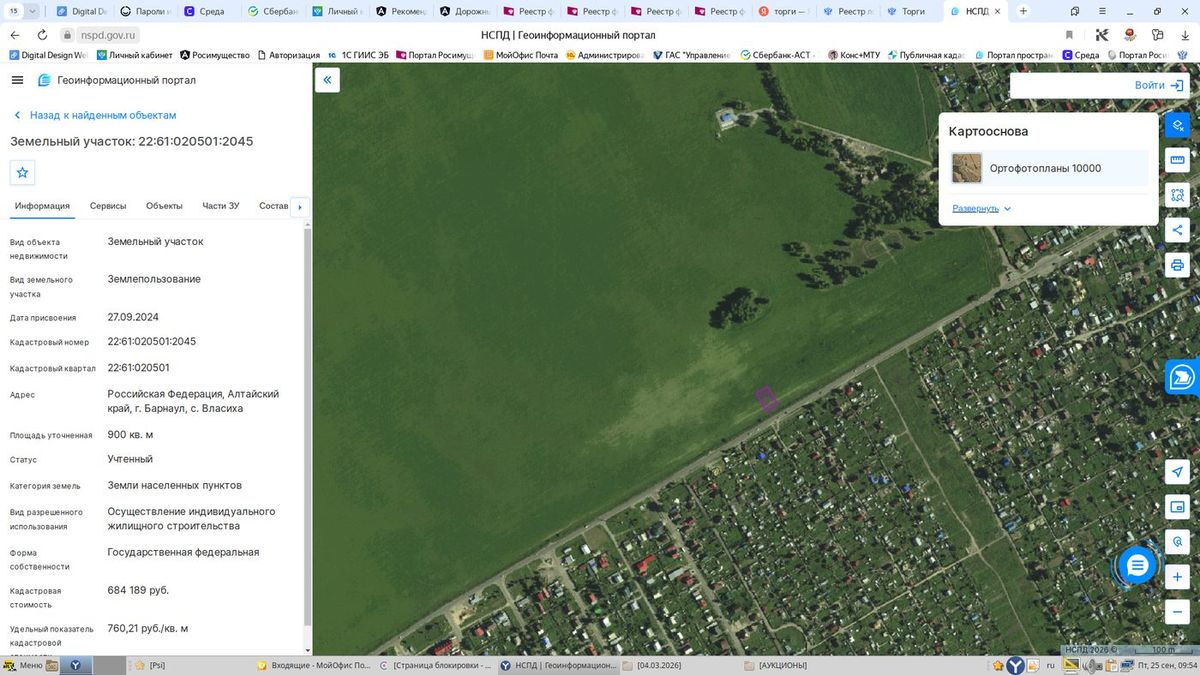This screenshot has height=675, width=1200.
Task: Share the current map view
Action: pyautogui.click(x=1177, y=230)
